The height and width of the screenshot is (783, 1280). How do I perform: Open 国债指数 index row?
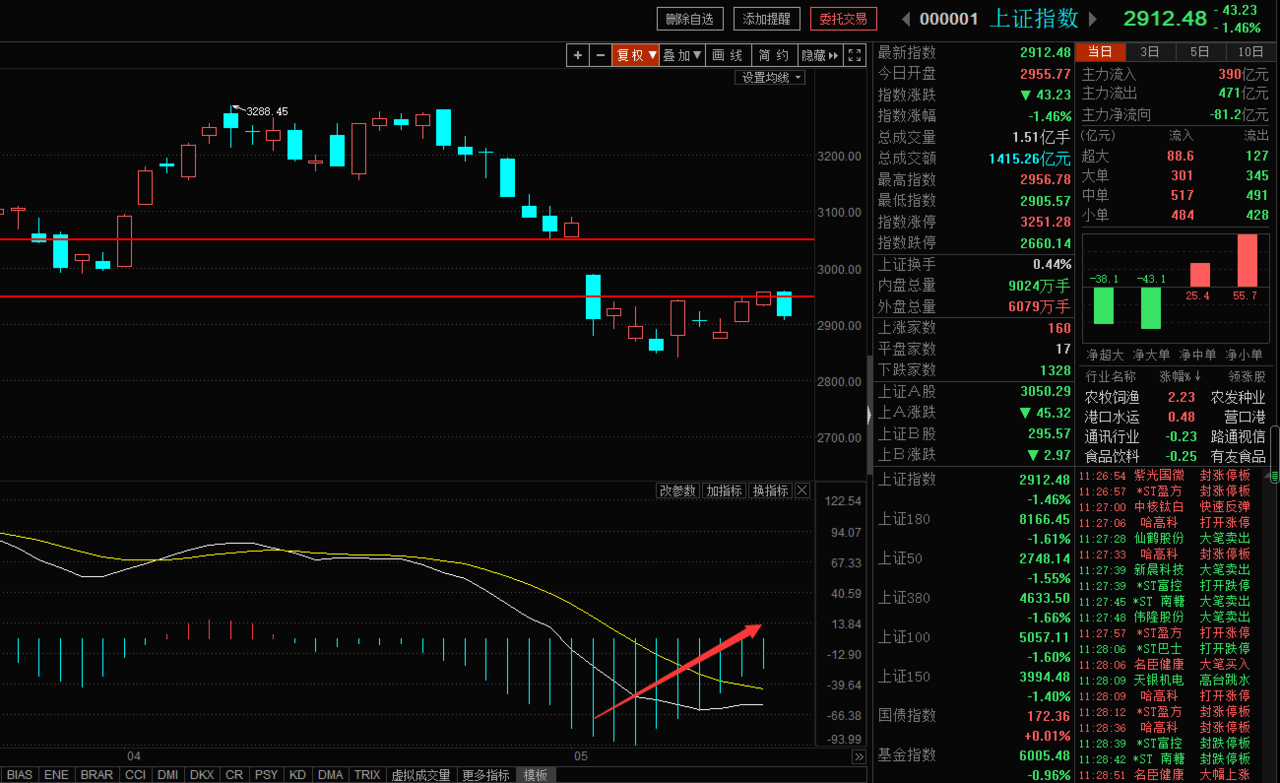[x=975, y=725]
